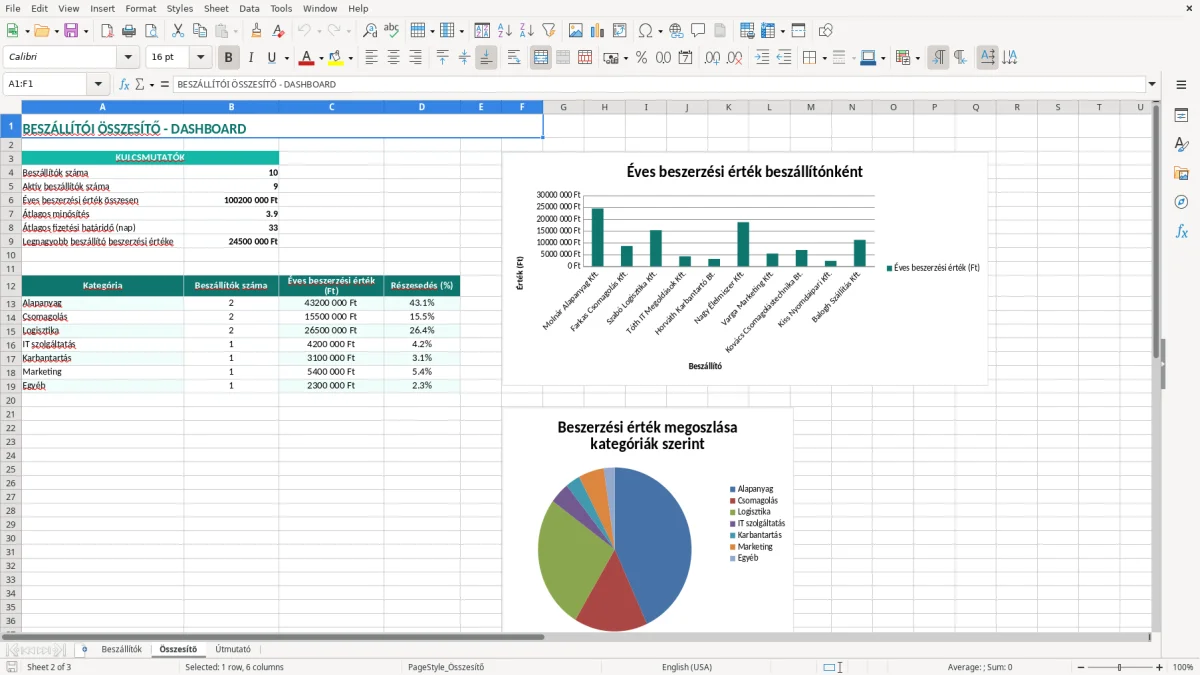Open the Format menu
Screen dimensions: 1200x675
[140, 8]
